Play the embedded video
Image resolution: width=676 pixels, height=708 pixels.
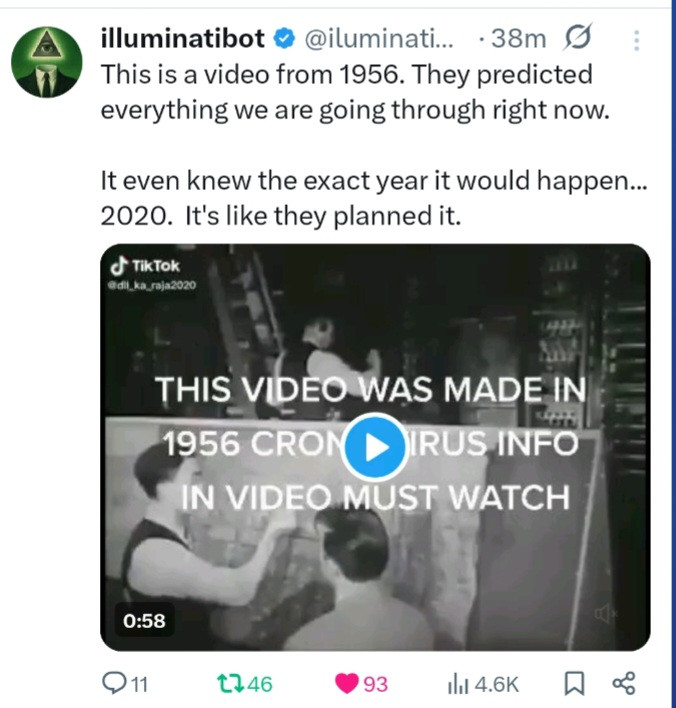[x=375, y=446]
